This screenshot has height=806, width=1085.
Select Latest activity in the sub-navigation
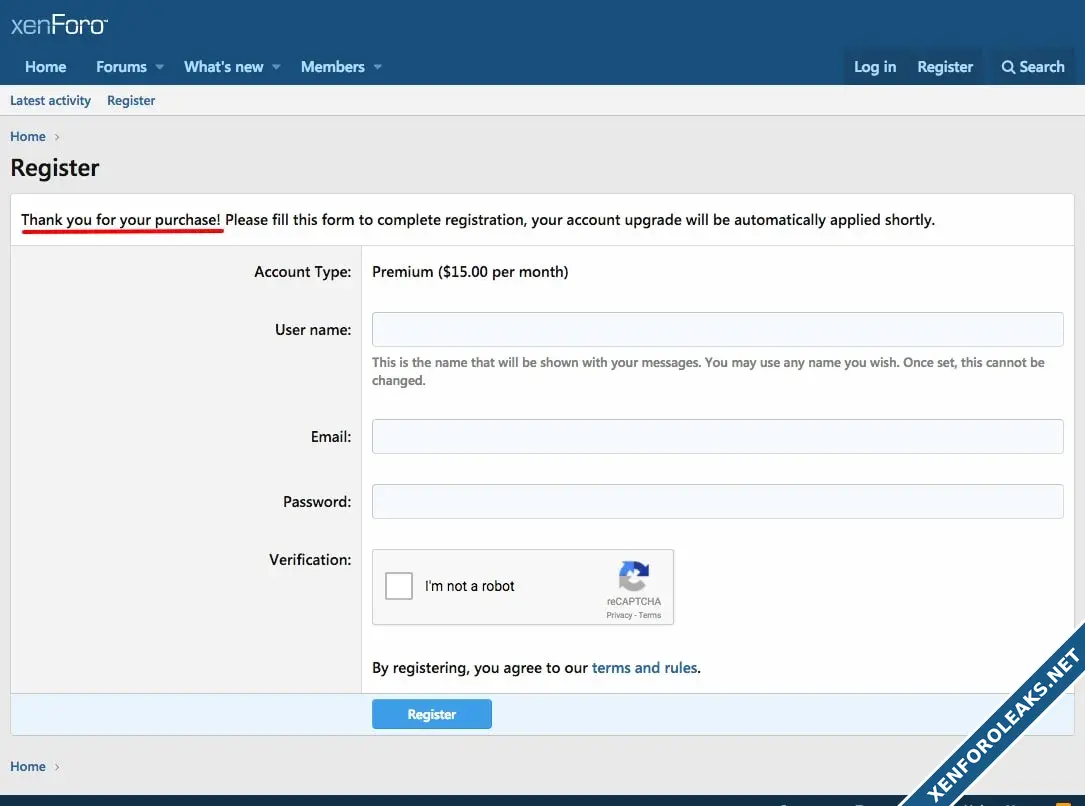click(x=50, y=101)
